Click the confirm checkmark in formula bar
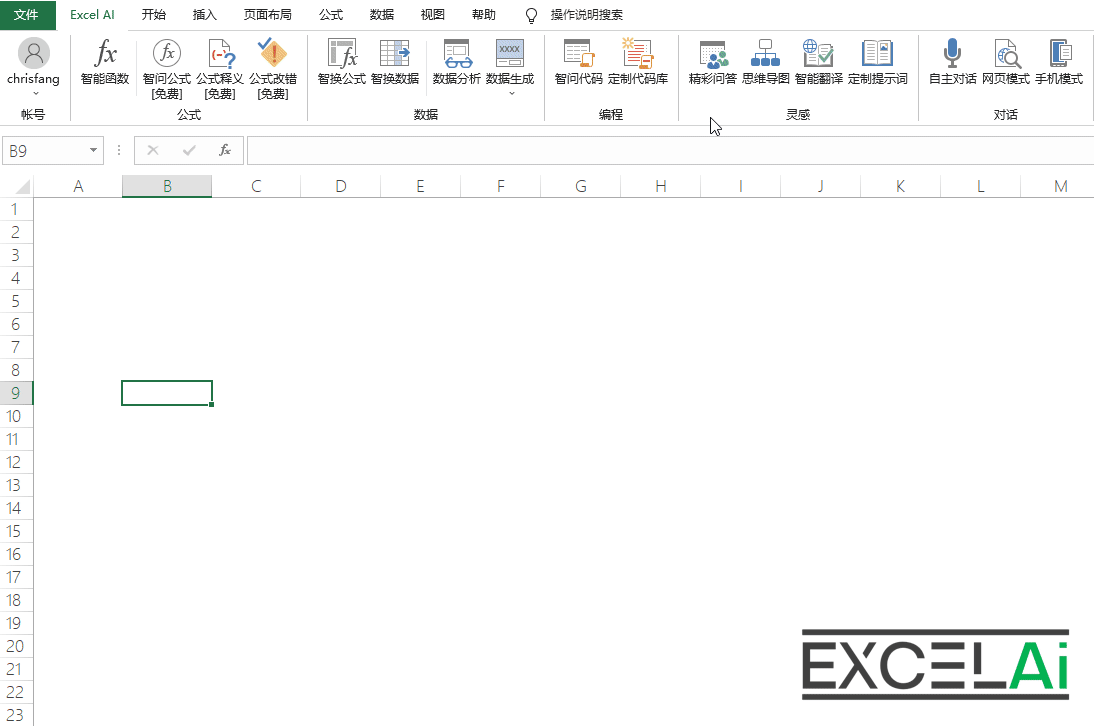This screenshot has width=1094, height=726. pyautogui.click(x=188, y=151)
